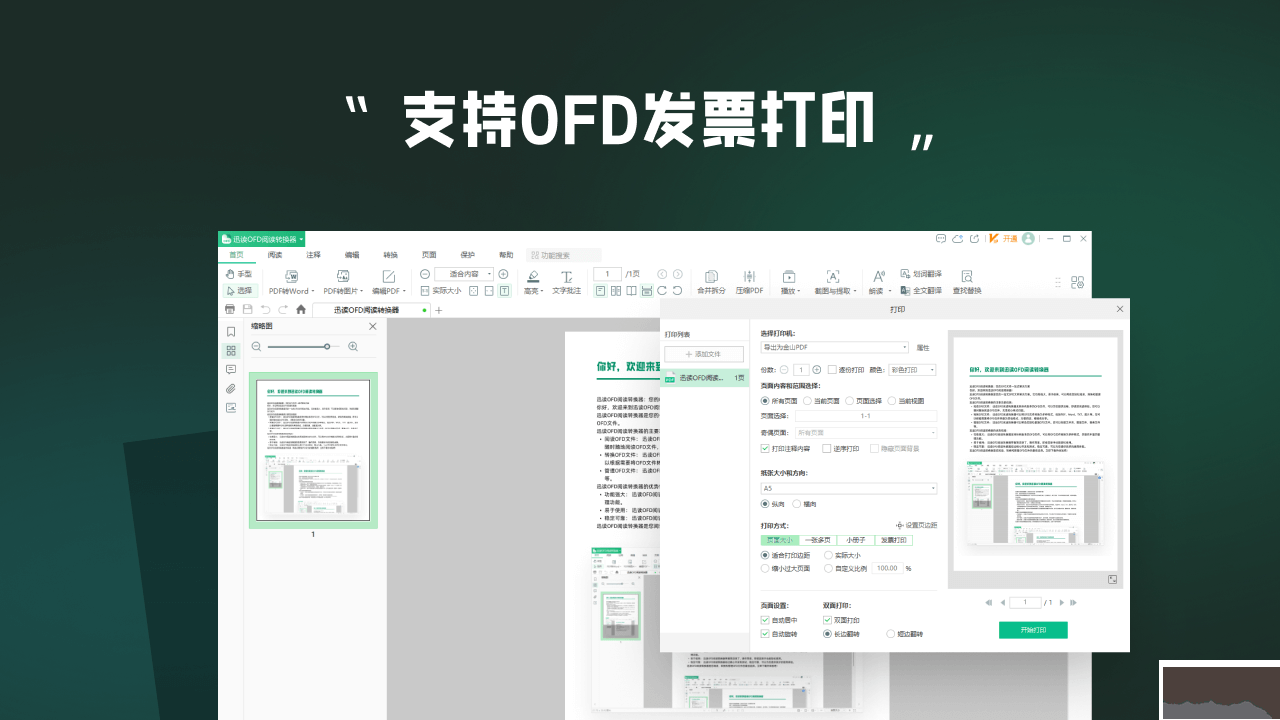The image size is (1280, 720).
Task: Click the PDF转图片 converter icon
Action: click(x=342, y=276)
